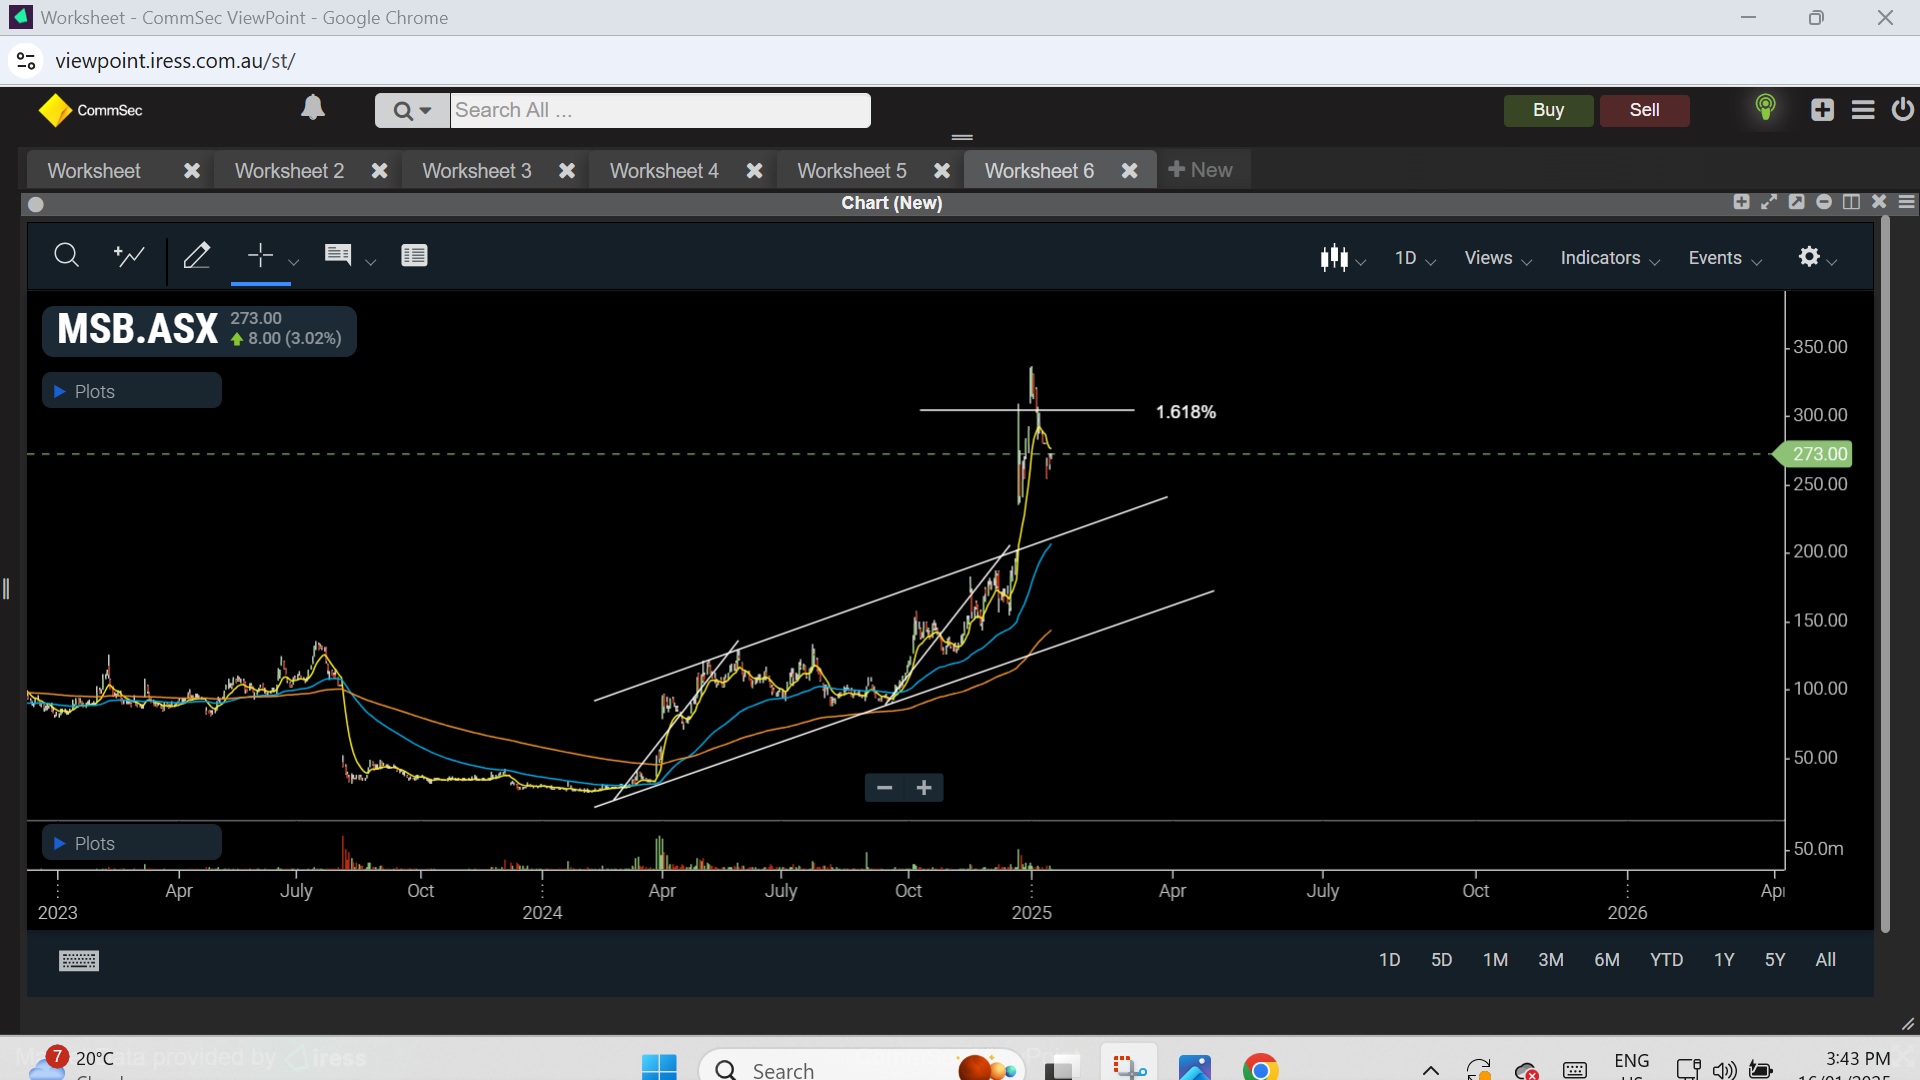1920x1080 pixels.
Task: Set chart range to 1D
Action: click(x=1389, y=960)
